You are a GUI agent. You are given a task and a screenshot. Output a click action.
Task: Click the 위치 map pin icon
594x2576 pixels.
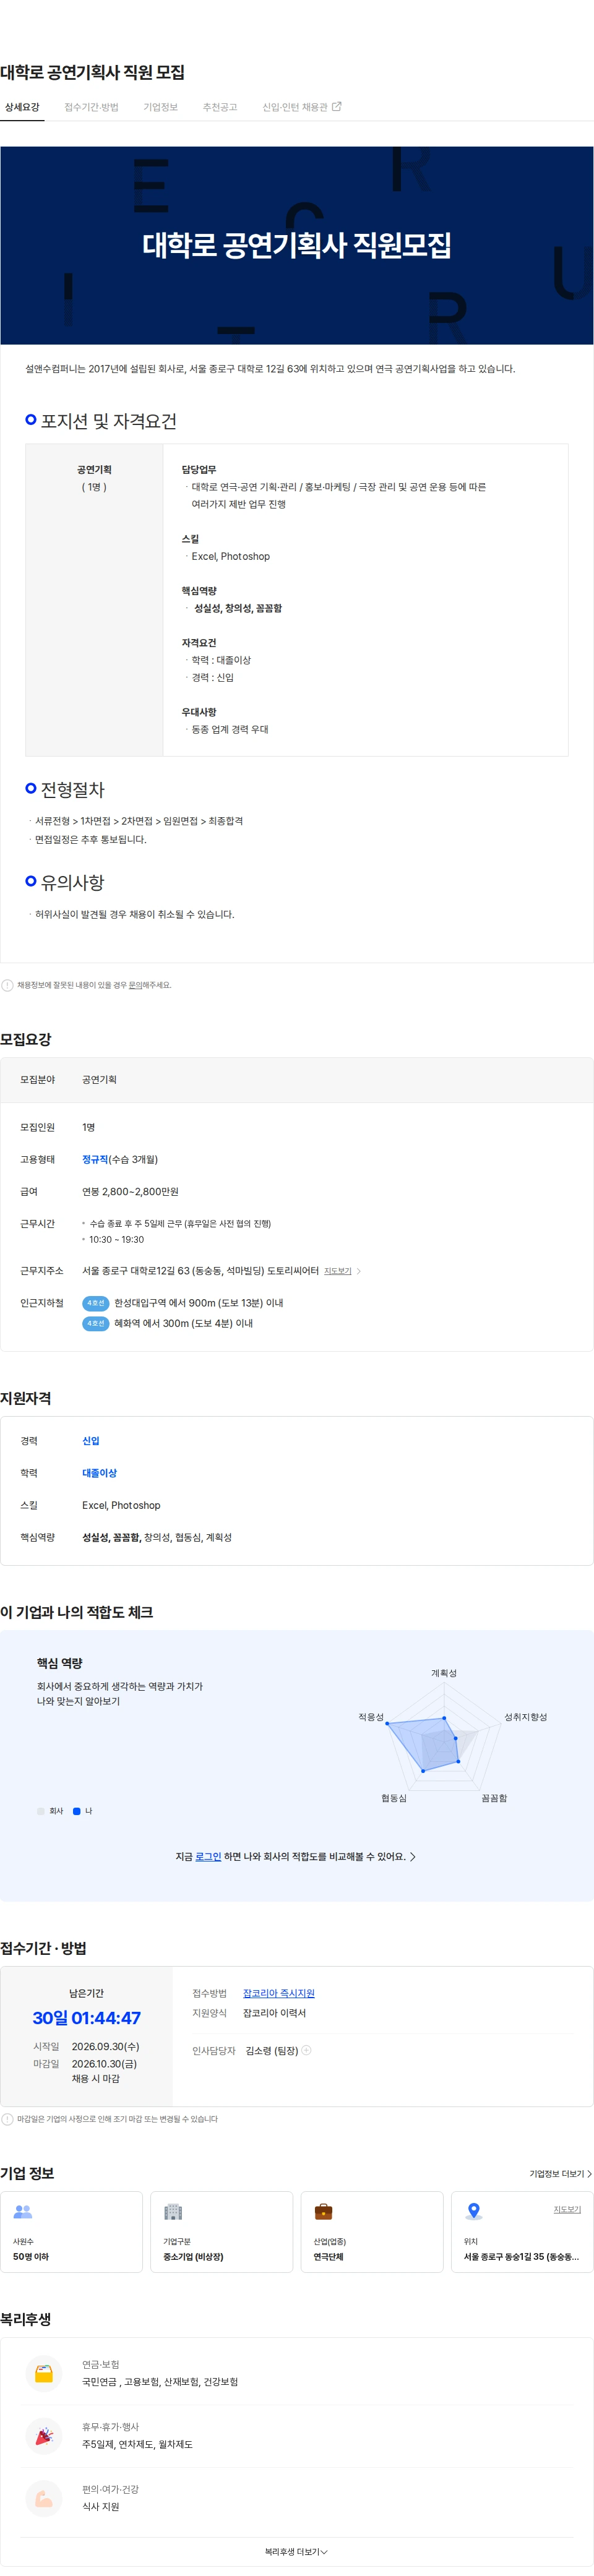tap(474, 2212)
